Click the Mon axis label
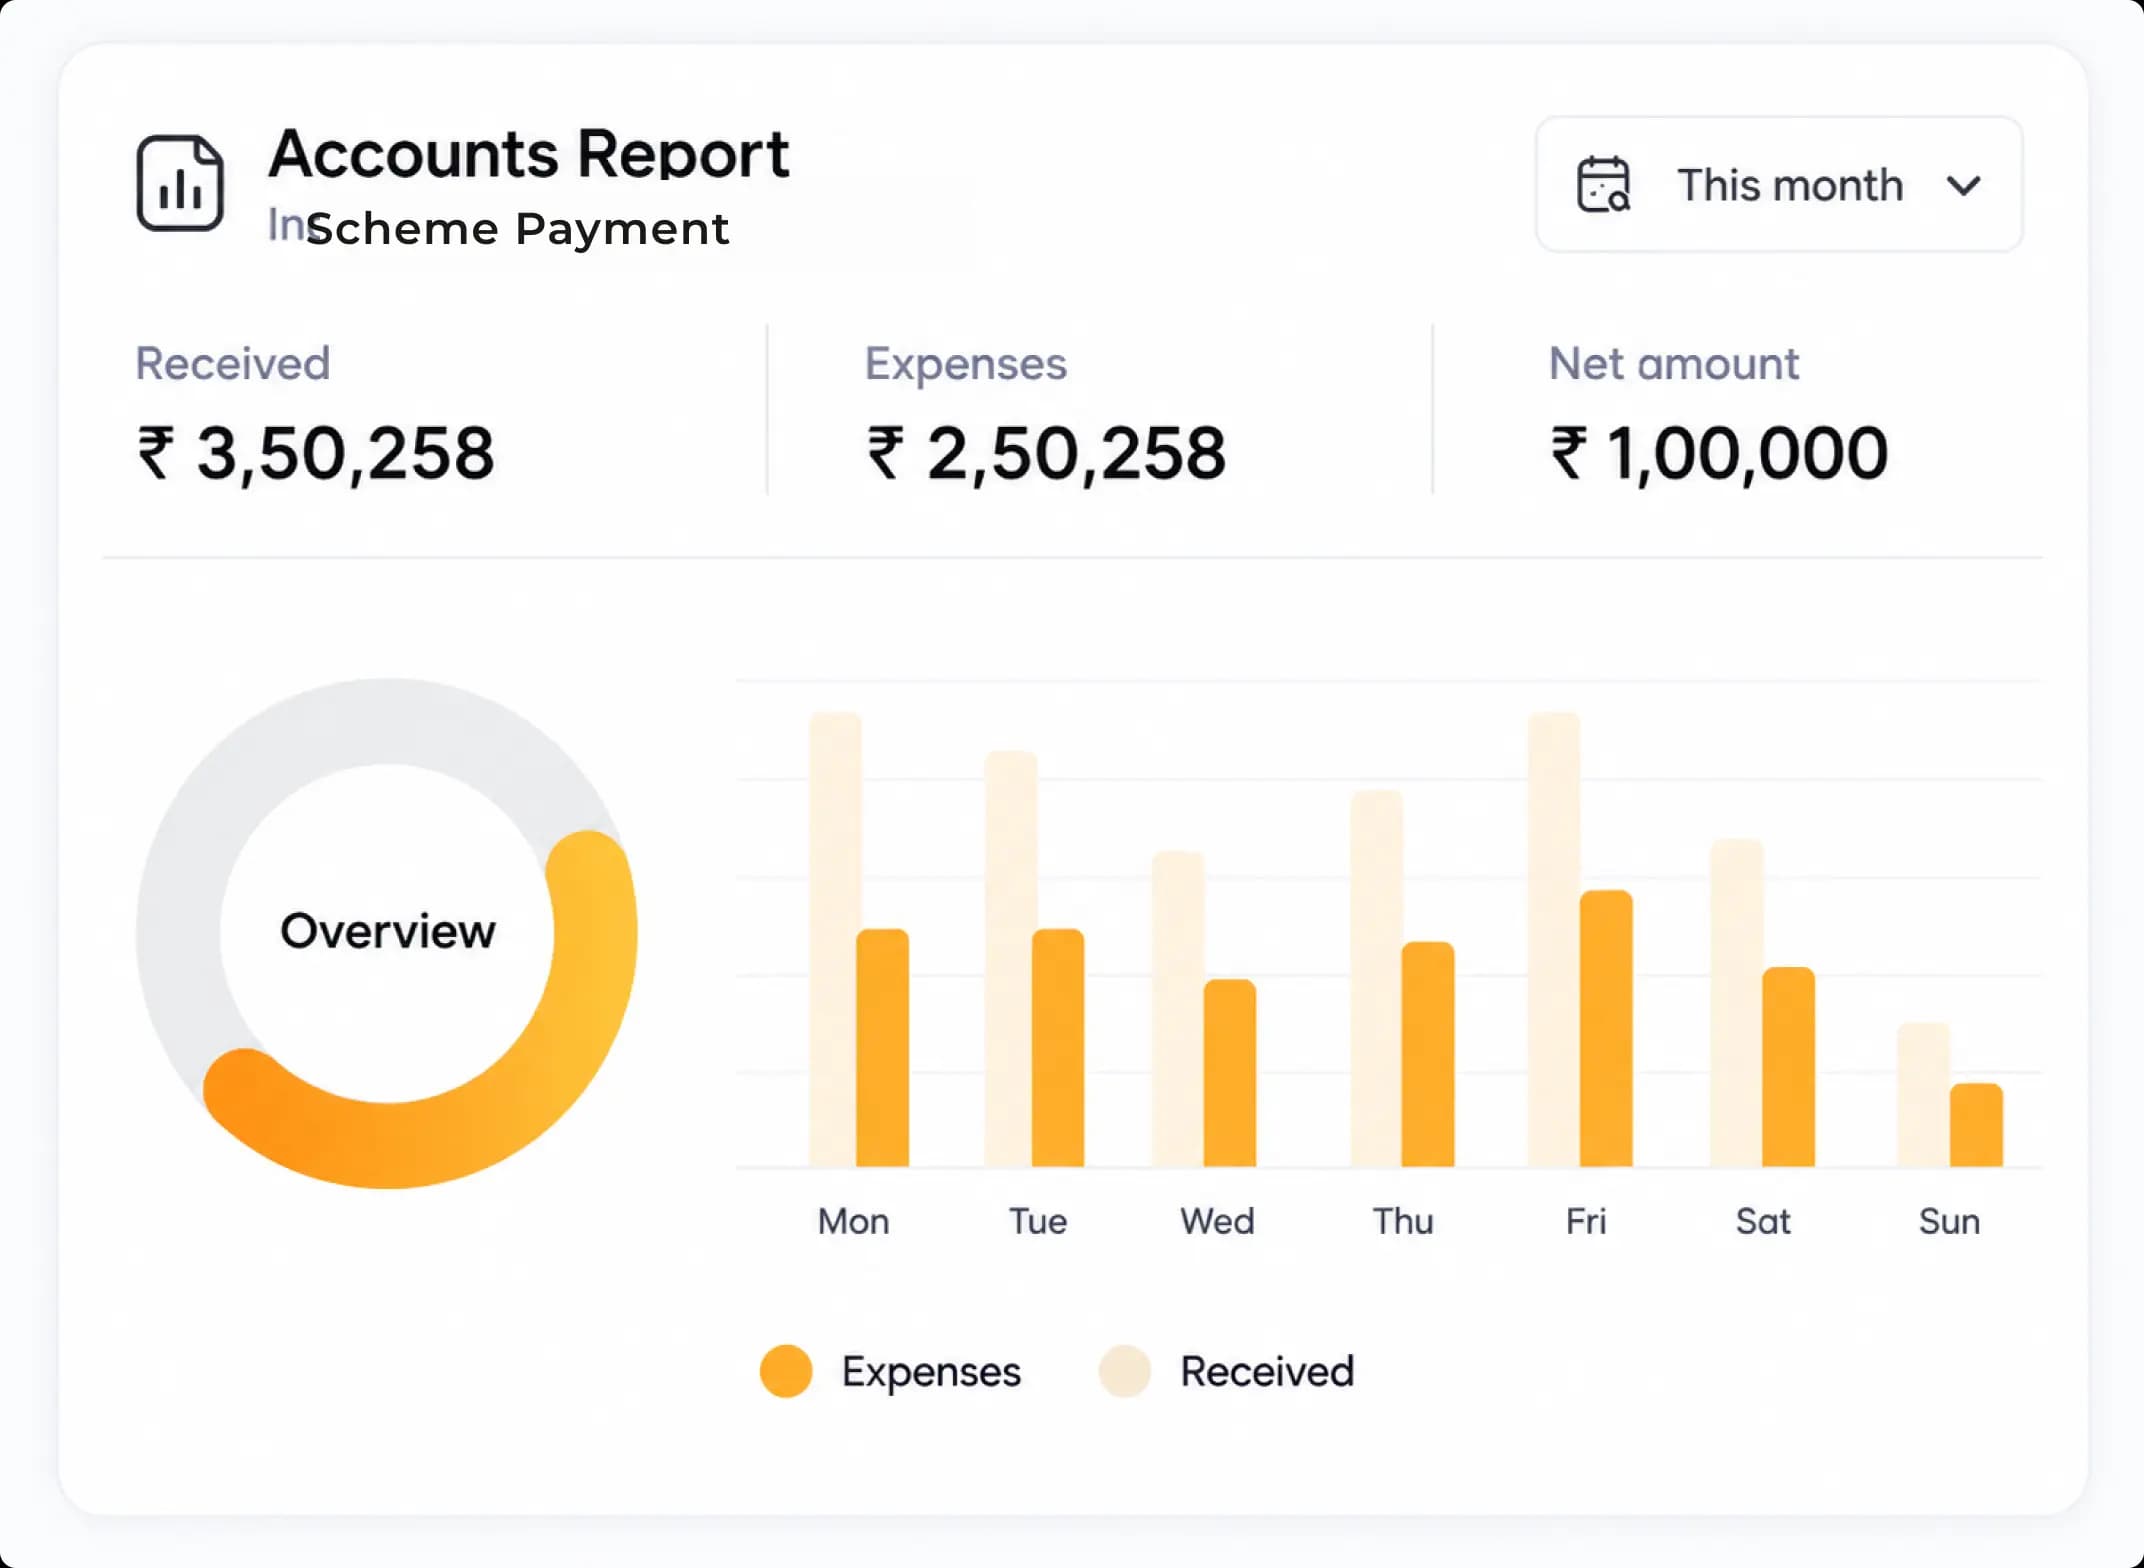 pos(853,1221)
